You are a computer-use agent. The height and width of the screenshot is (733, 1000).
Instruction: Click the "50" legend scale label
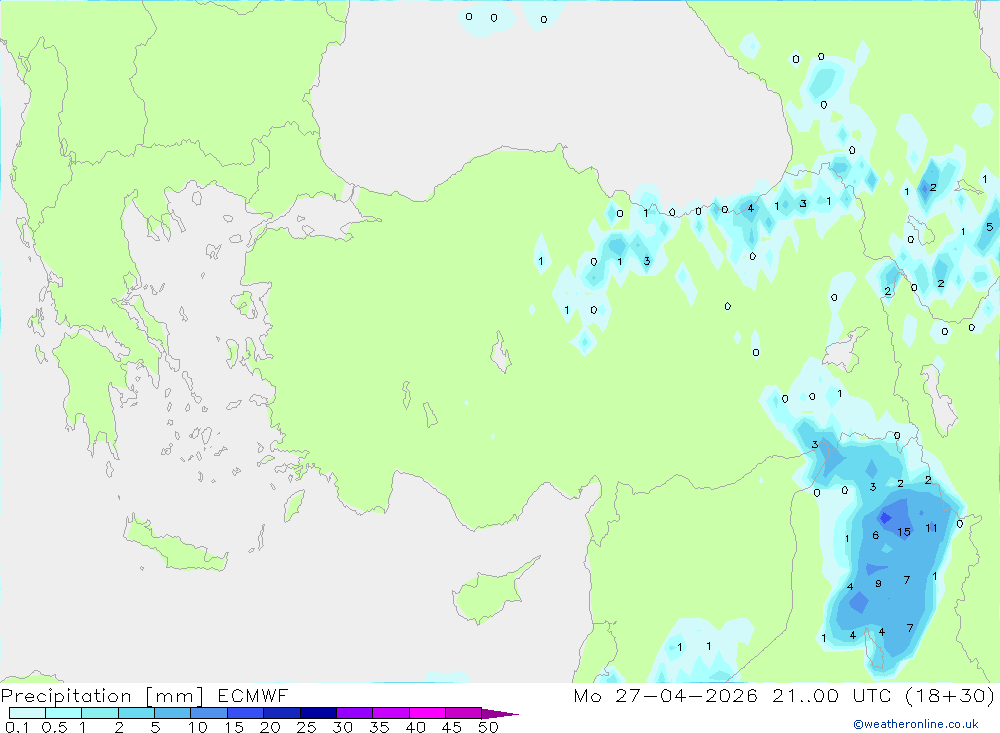[489, 727]
